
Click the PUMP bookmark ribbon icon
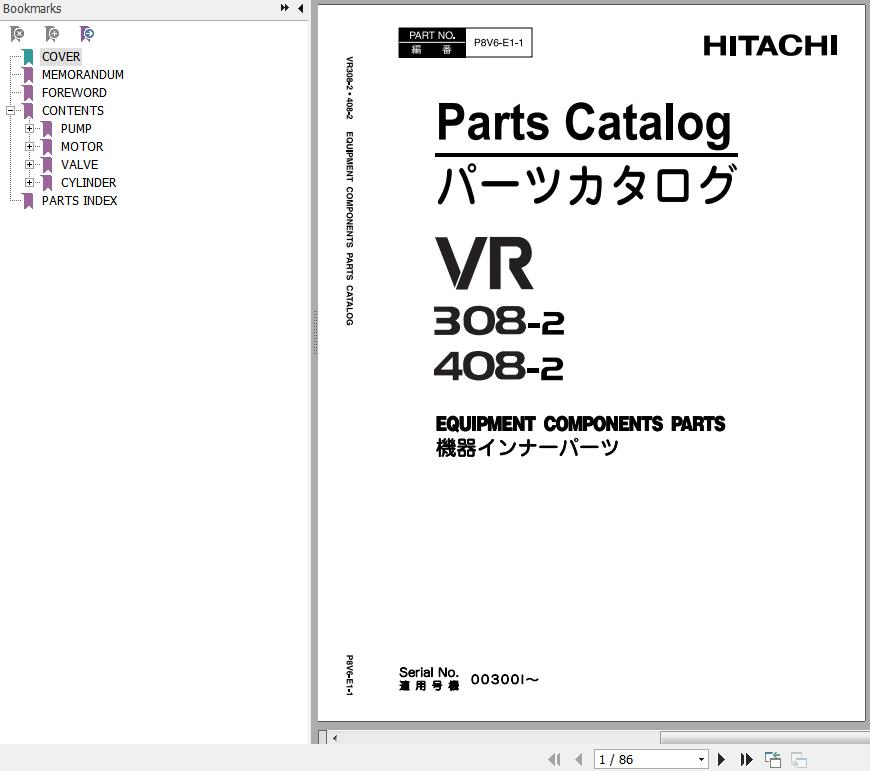pos(47,129)
